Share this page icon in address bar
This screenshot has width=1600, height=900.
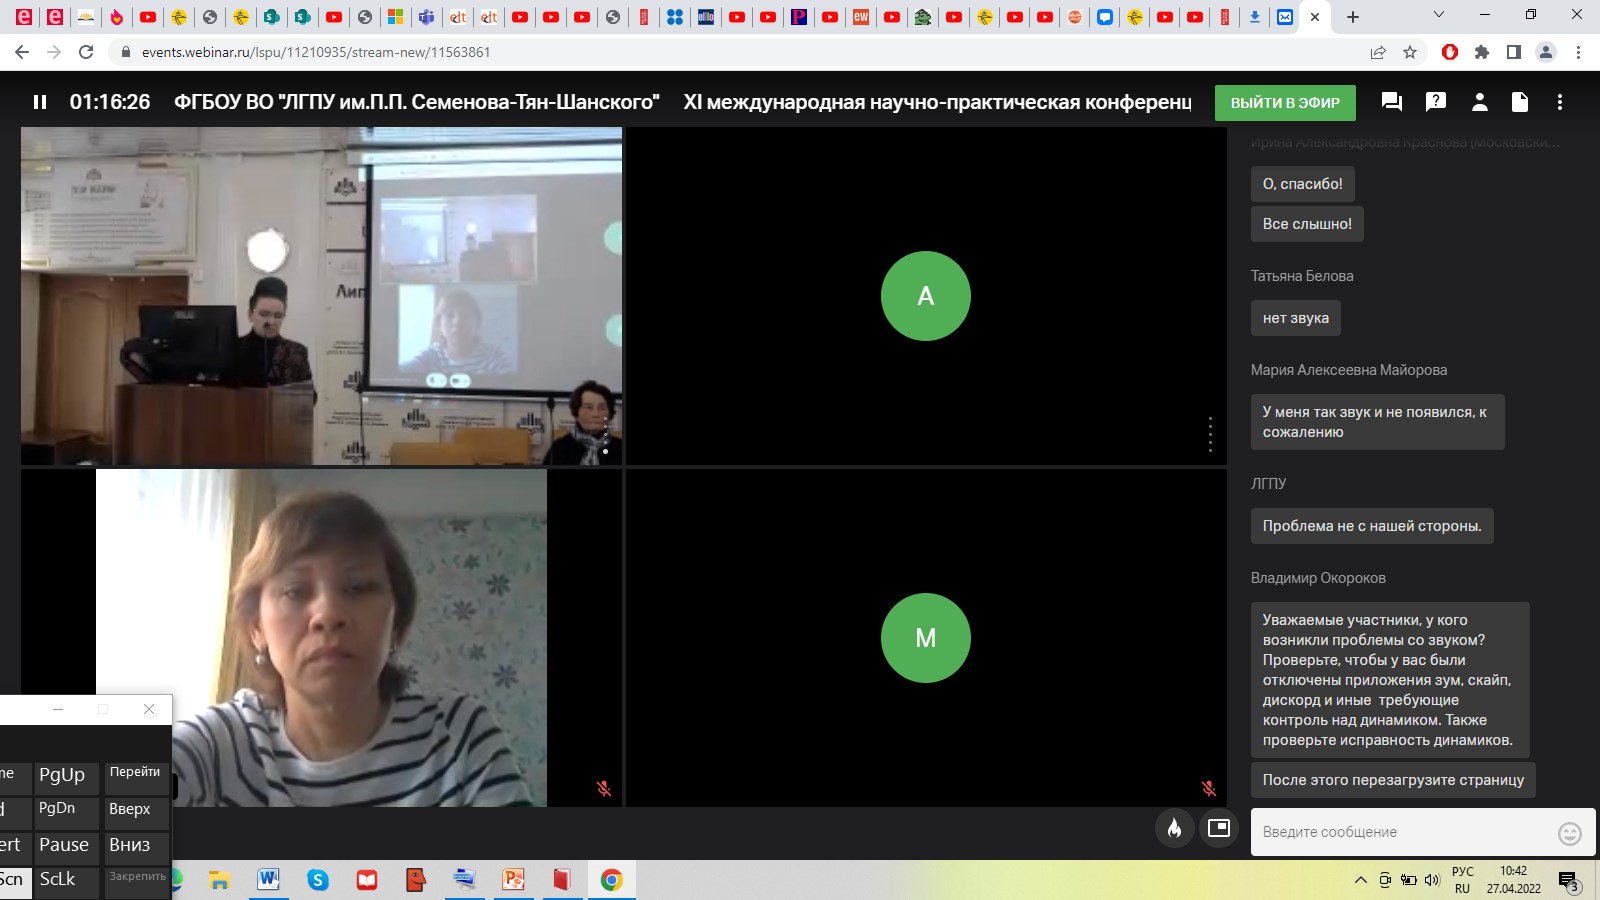1378,52
